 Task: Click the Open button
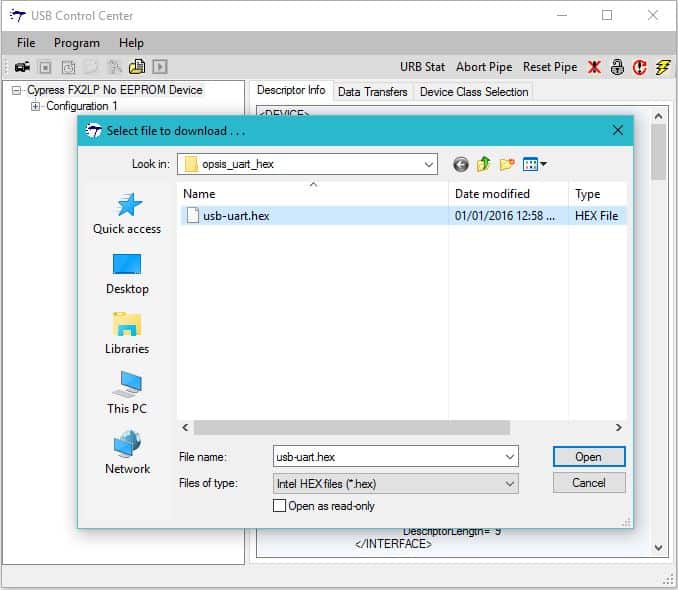pos(589,457)
